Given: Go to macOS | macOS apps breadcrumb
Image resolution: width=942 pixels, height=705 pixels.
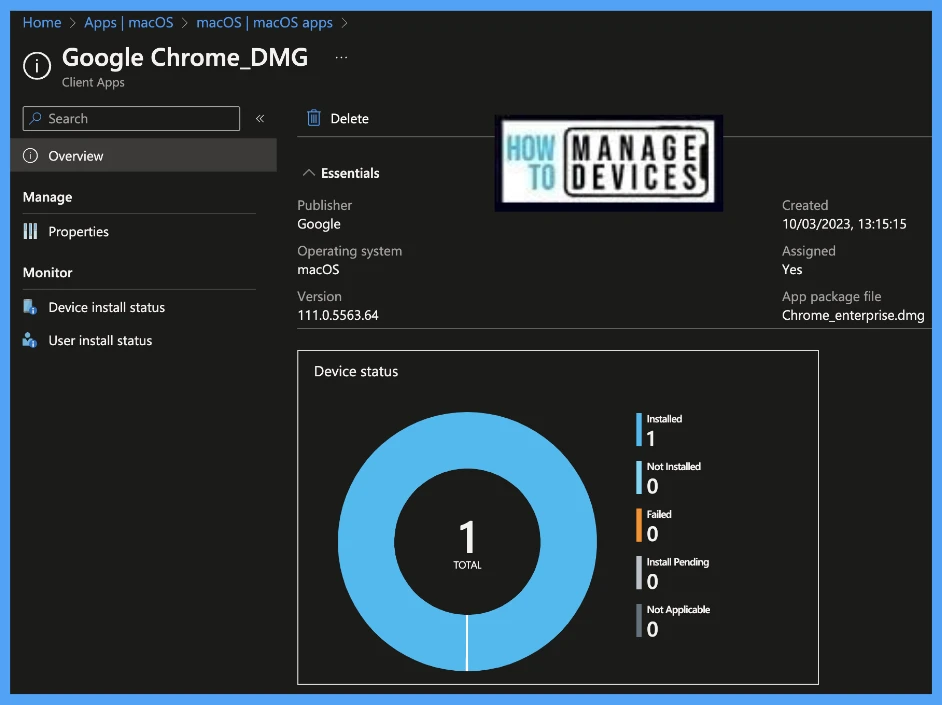Looking at the screenshot, I should point(264,23).
